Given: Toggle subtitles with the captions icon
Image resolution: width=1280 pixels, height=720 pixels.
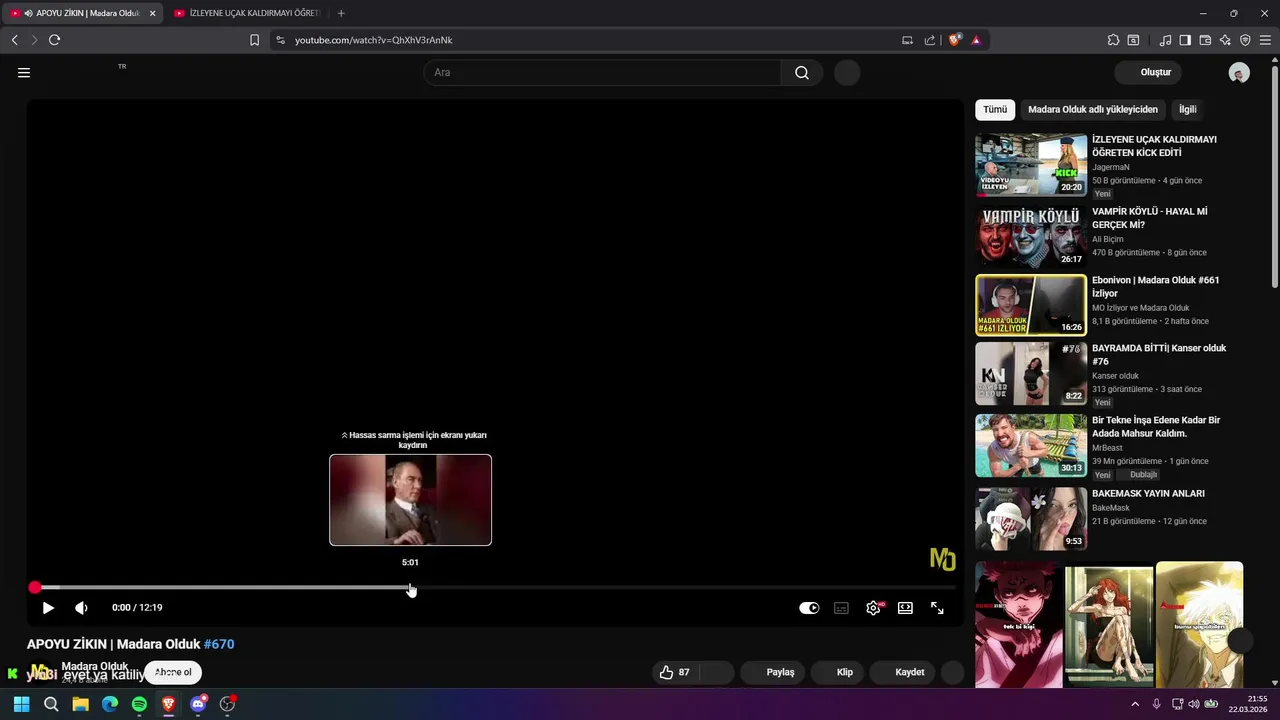Looking at the screenshot, I should [x=841, y=607].
